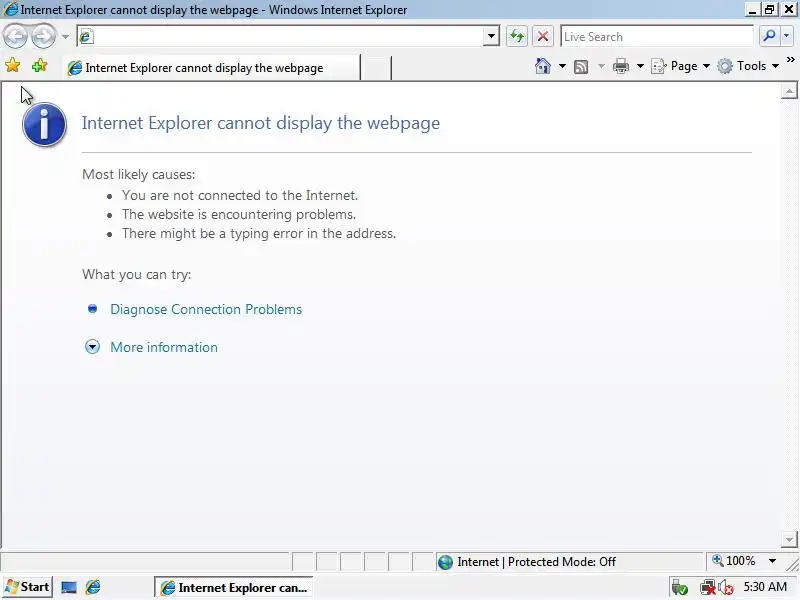Image resolution: width=800 pixels, height=600 pixels.
Task: Expand the More information arrow icon
Action: 92,347
